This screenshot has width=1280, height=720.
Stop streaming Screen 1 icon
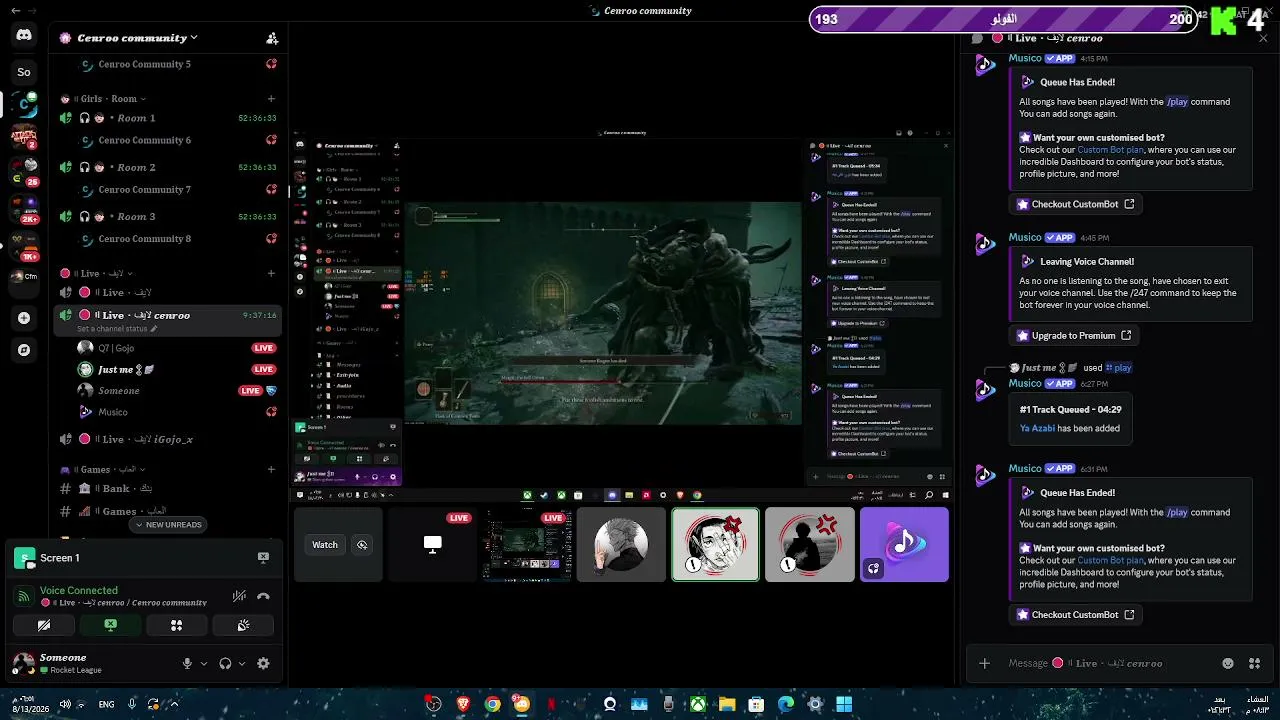(263, 557)
